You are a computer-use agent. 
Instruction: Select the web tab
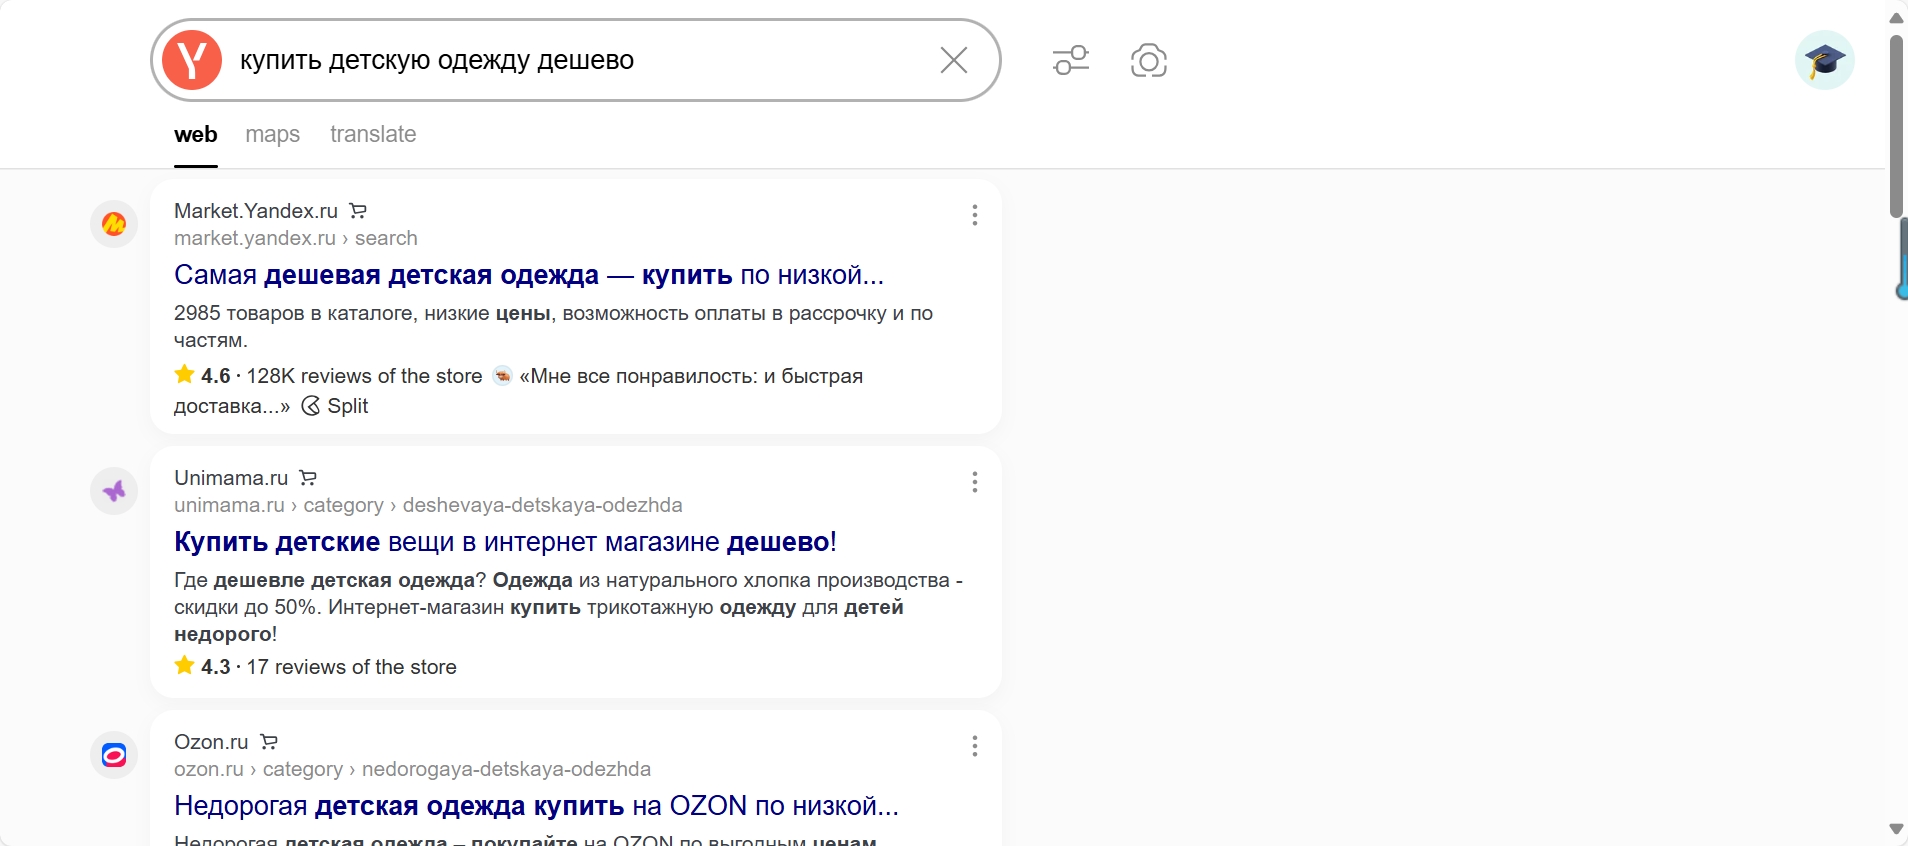coord(196,134)
